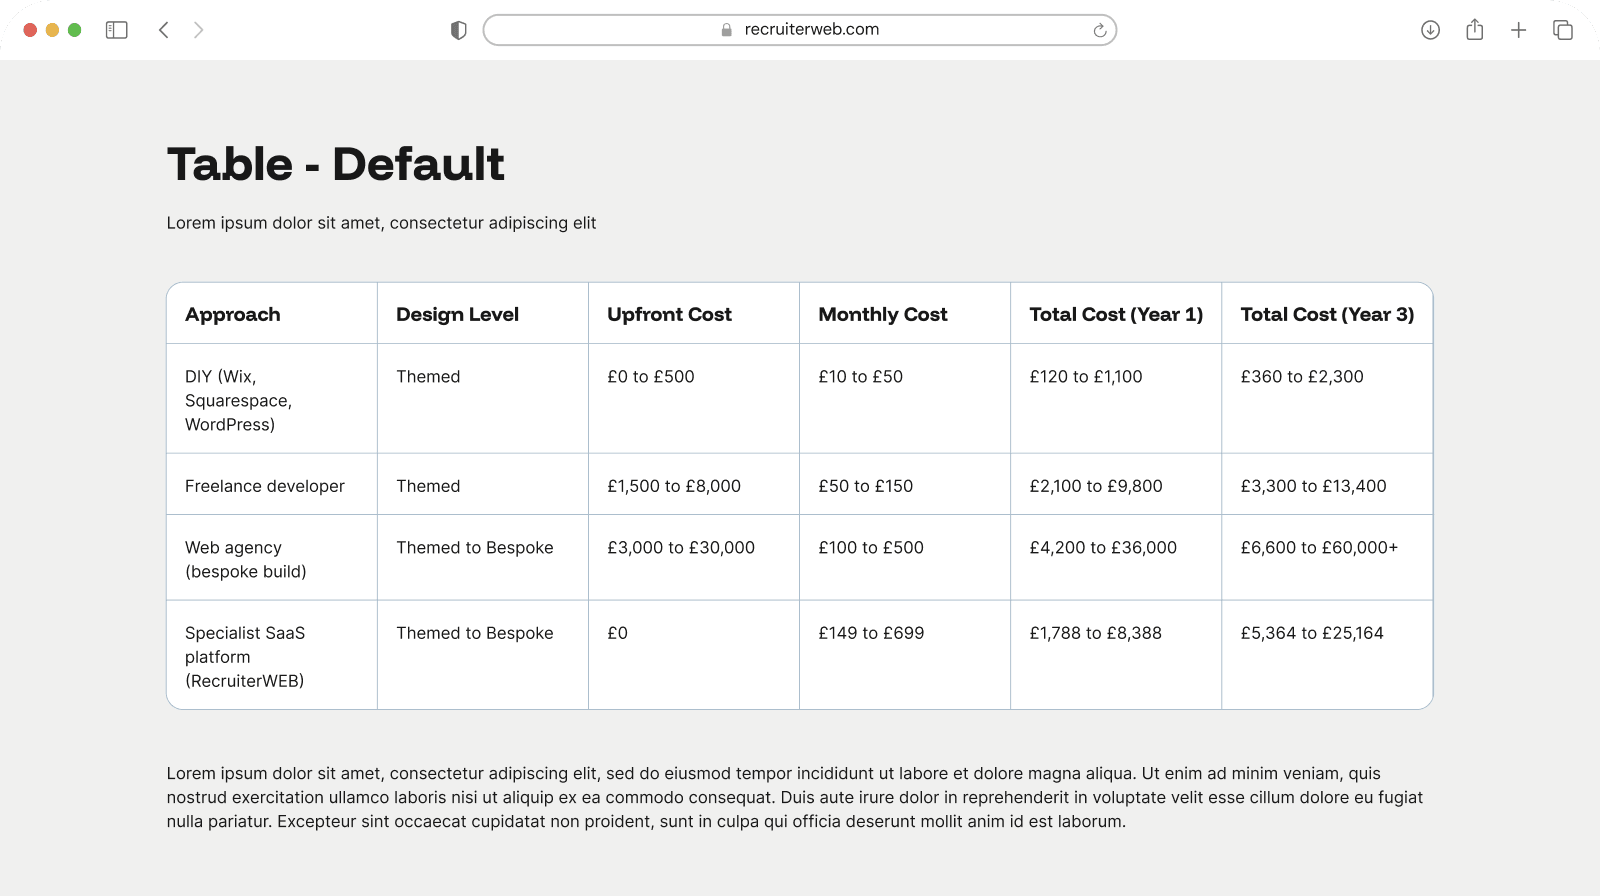Click the "Total Cost (Year 3)" header

(x=1328, y=314)
